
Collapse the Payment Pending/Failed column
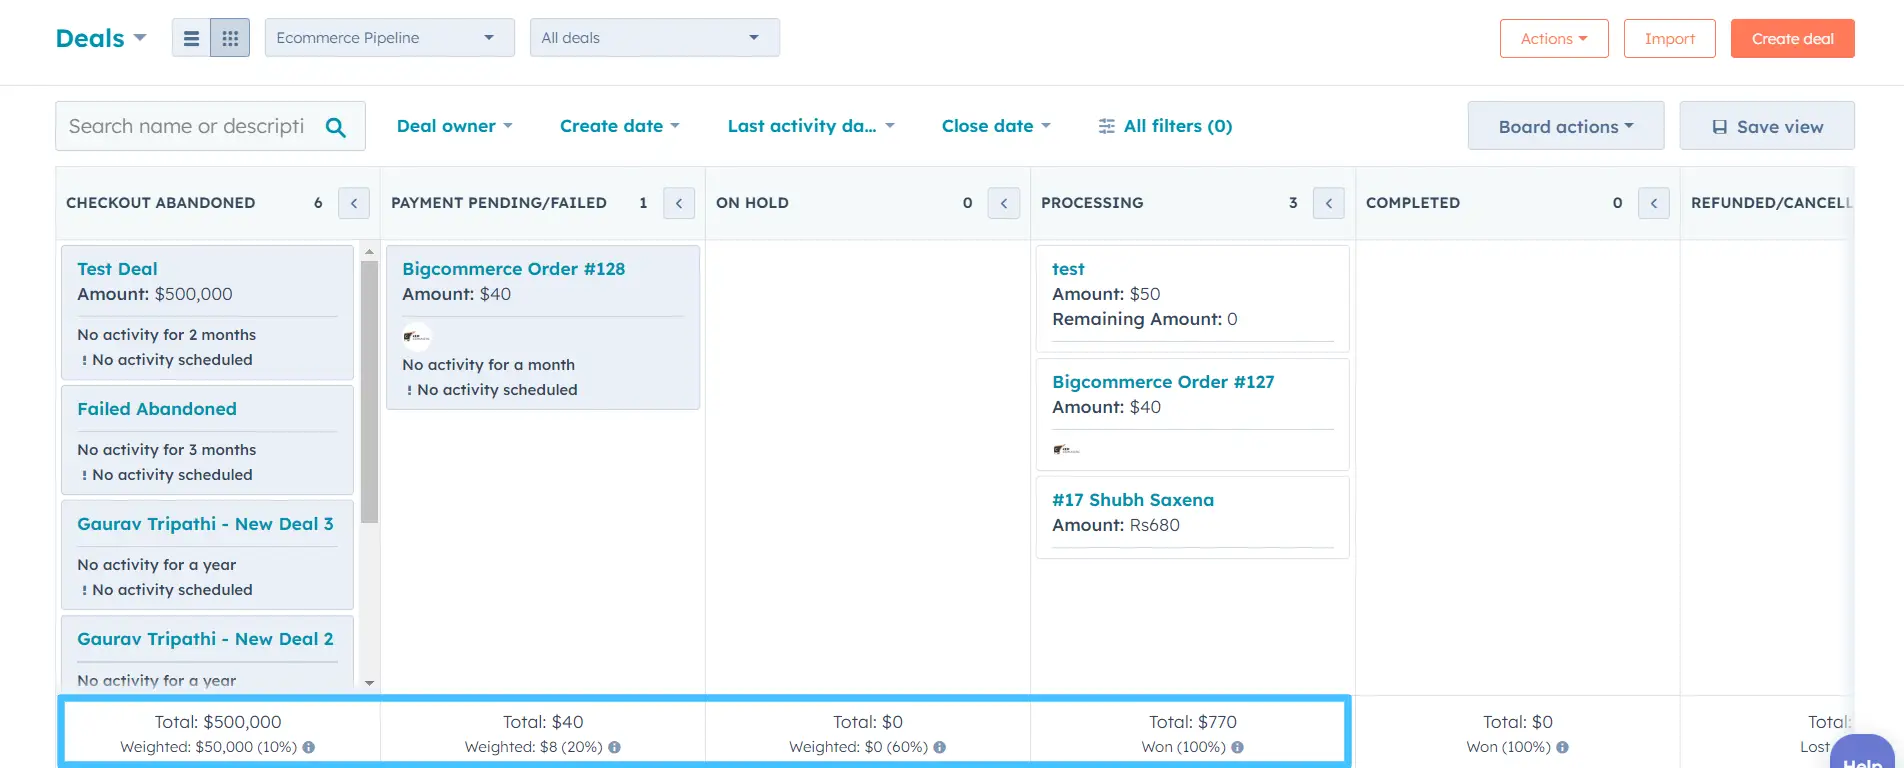point(679,203)
